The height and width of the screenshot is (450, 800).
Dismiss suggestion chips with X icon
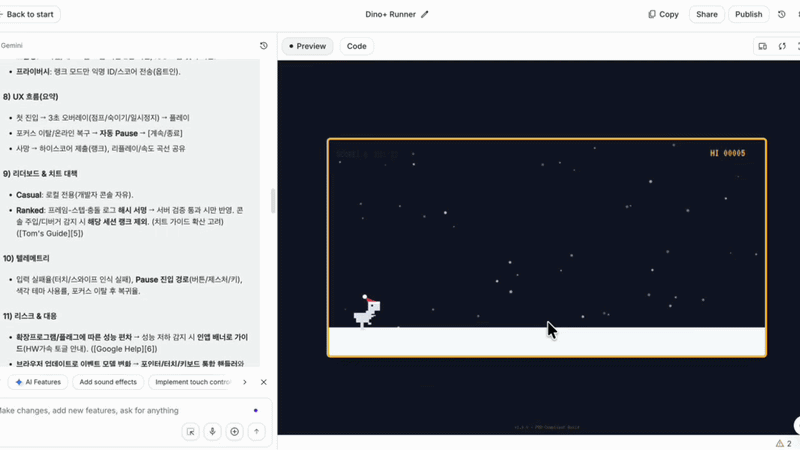click(x=264, y=382)
